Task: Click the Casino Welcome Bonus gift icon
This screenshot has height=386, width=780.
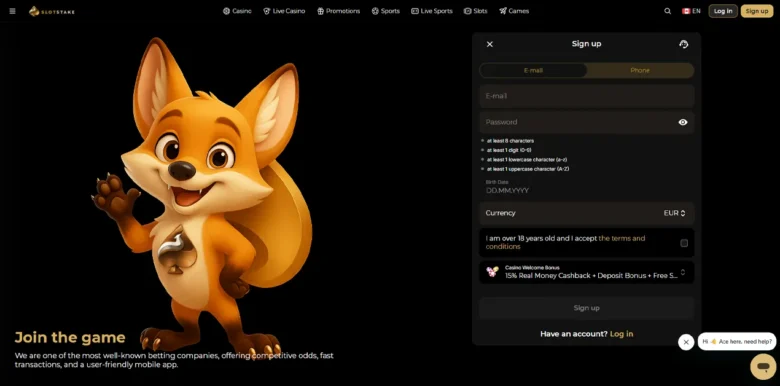Action: coord(492,272)
